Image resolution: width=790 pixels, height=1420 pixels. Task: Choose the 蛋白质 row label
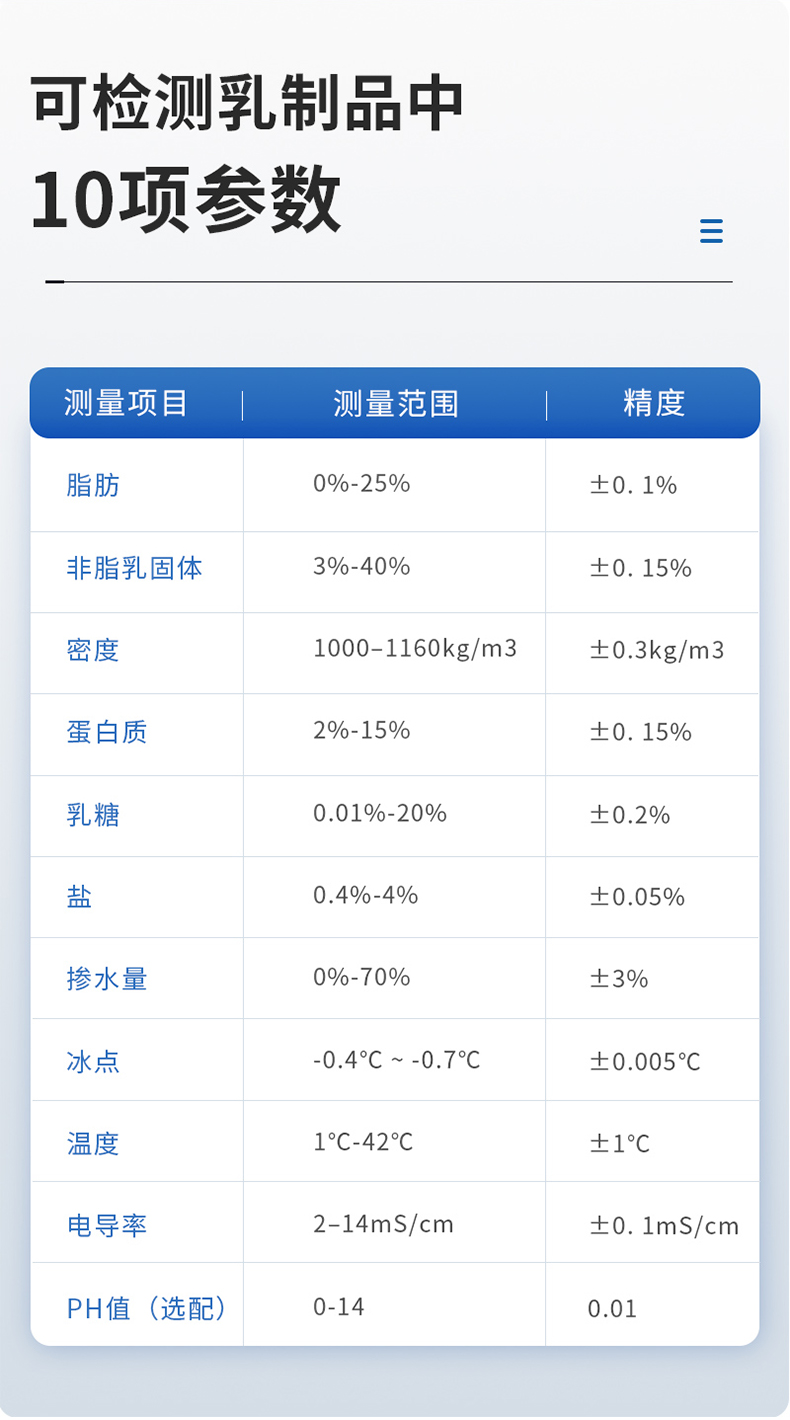pos(107,732)
